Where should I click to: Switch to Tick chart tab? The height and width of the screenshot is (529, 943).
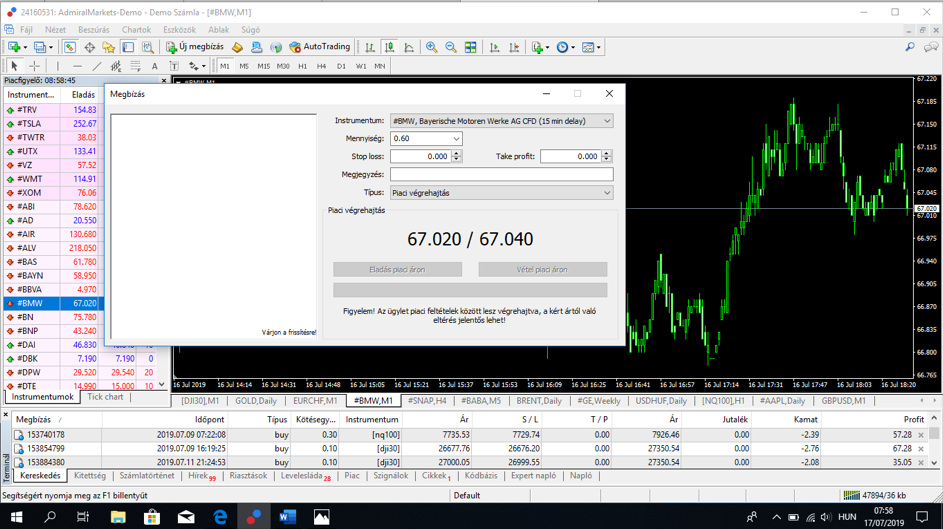[105, 397]
